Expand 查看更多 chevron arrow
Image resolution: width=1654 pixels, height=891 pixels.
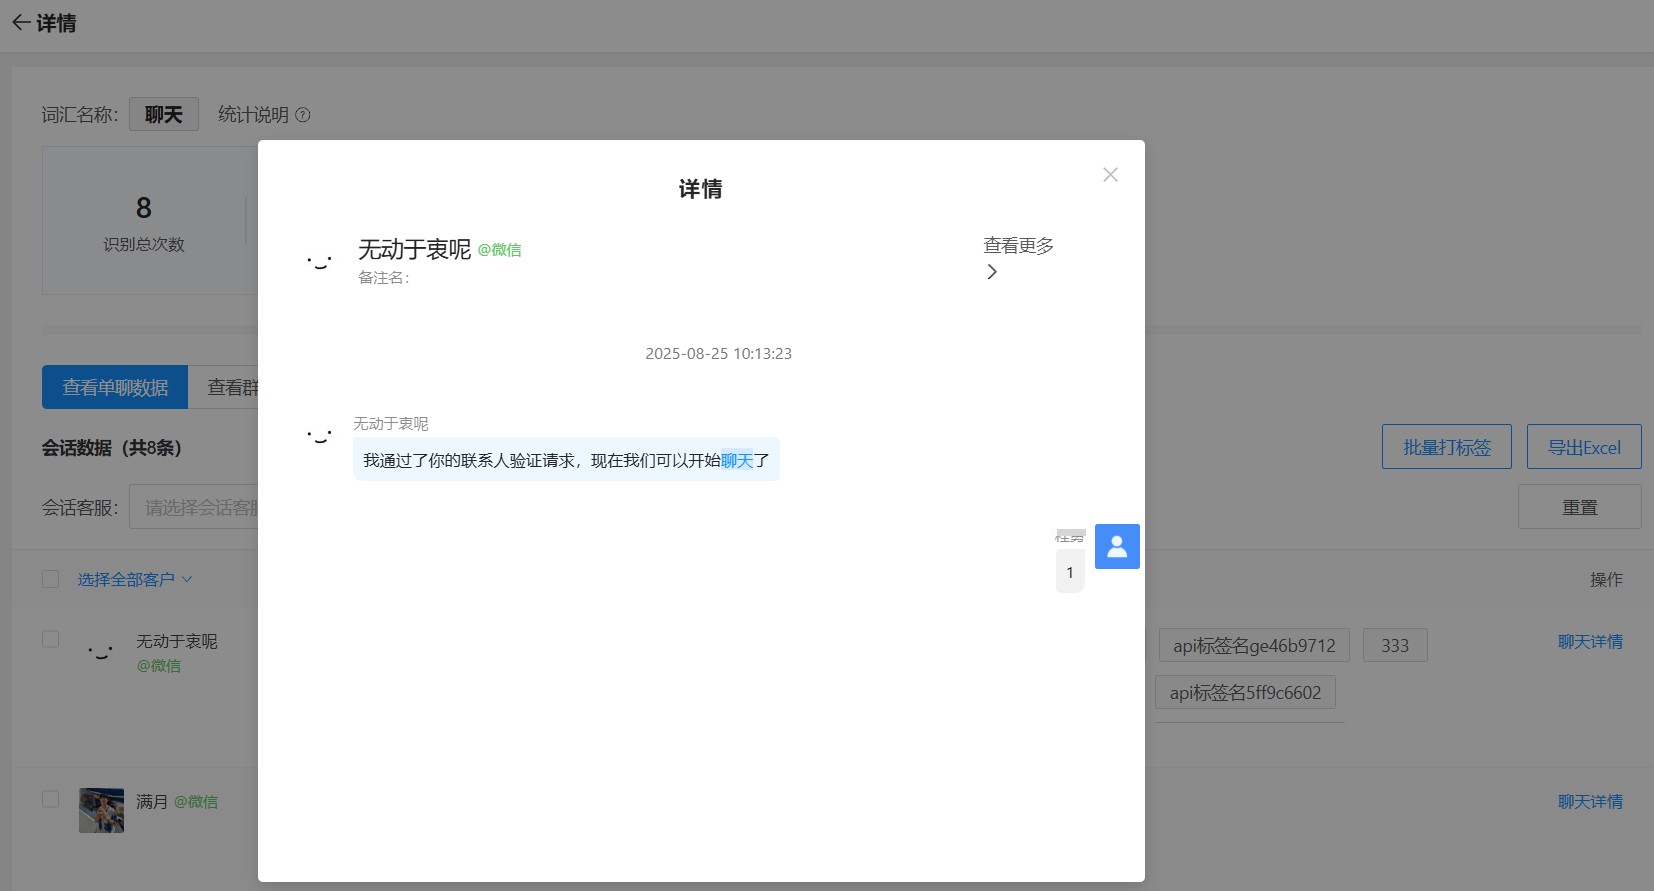[992, 272]
